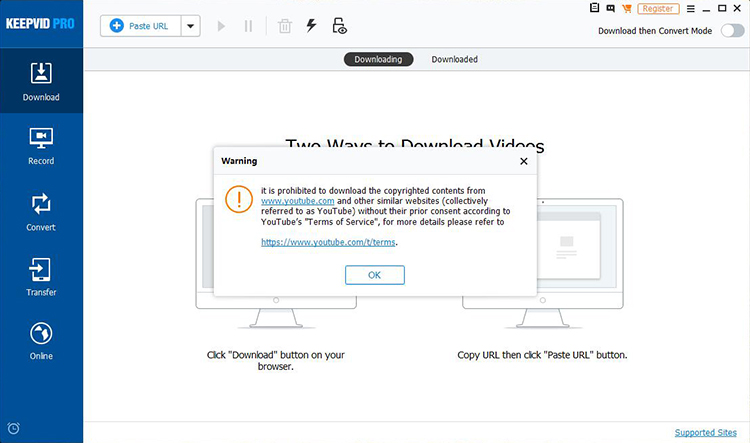Open the YouTube terms URL link
Image resolution: width=750 pixels, height=443 pixels.
click(328, 242)
